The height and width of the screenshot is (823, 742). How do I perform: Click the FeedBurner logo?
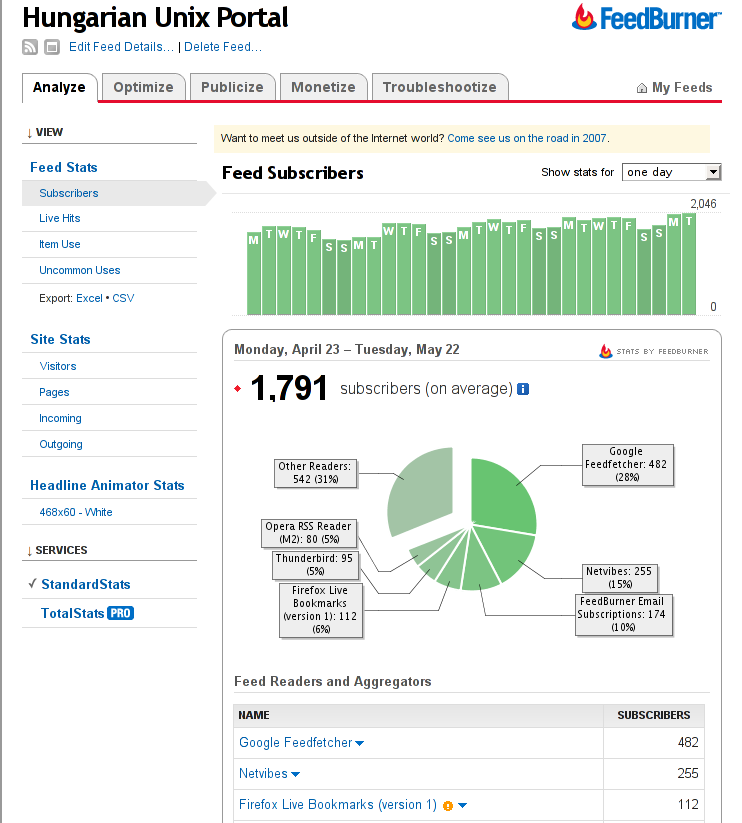coord(646,18)
